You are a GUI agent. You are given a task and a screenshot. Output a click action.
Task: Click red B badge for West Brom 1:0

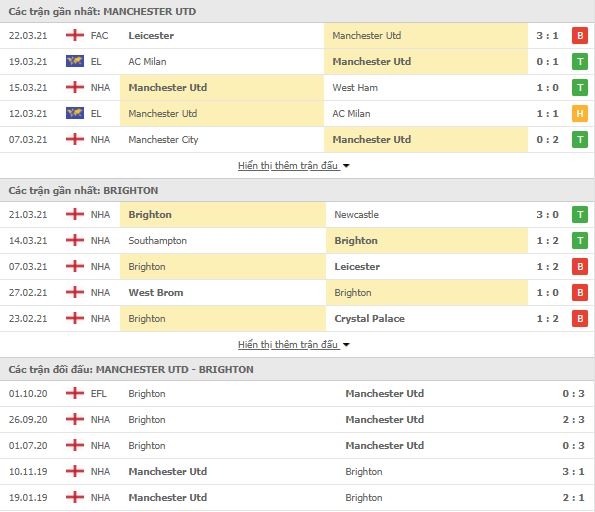(579, 293)
